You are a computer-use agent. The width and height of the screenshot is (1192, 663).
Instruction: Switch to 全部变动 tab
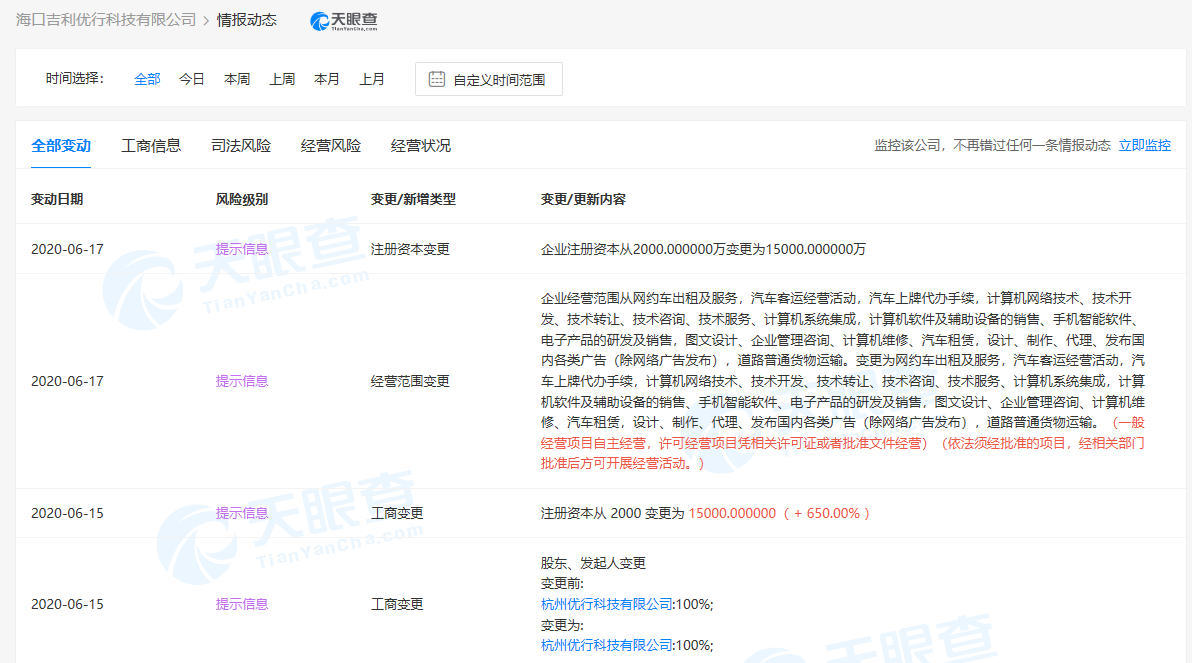click(61, 146)
